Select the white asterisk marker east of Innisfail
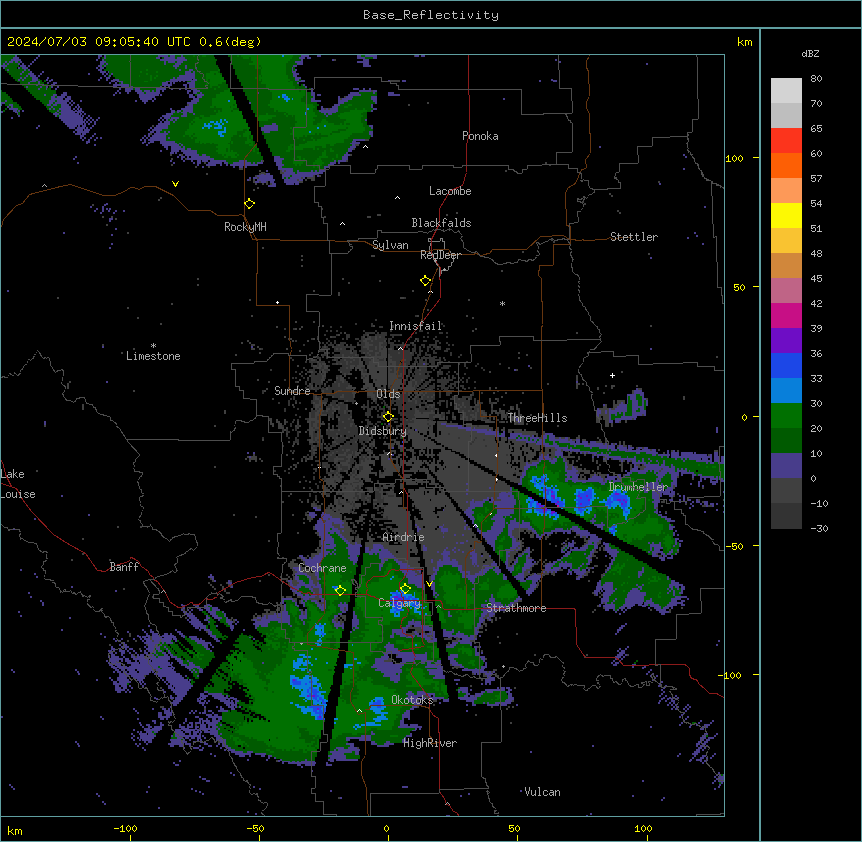 click(x=502, y=303)
